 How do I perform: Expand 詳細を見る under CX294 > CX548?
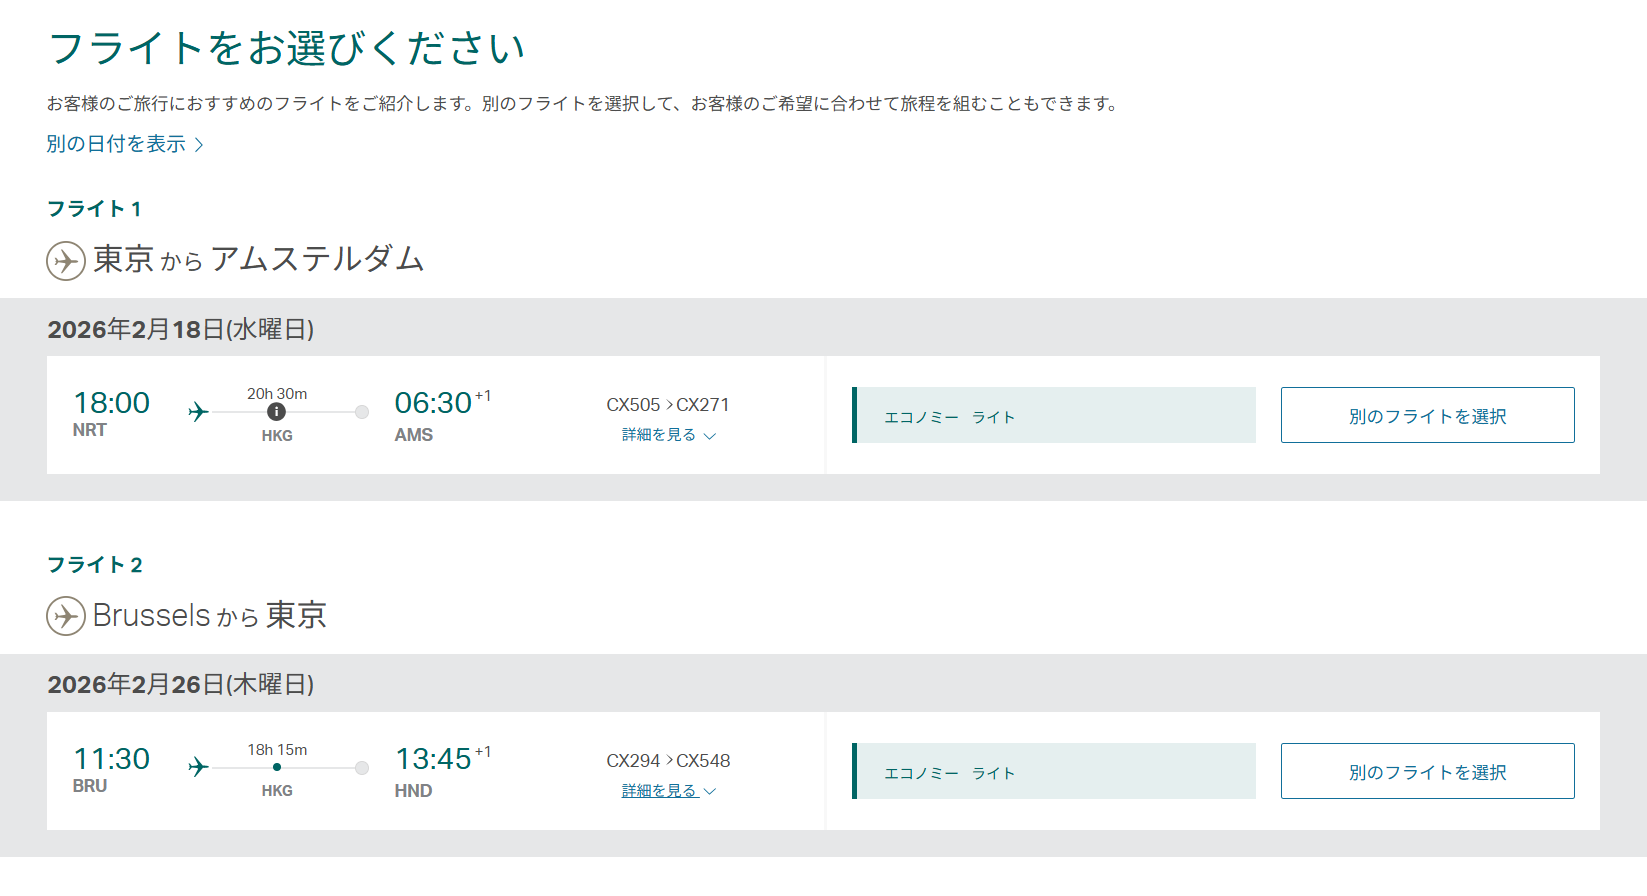click(x=668, y=791)
